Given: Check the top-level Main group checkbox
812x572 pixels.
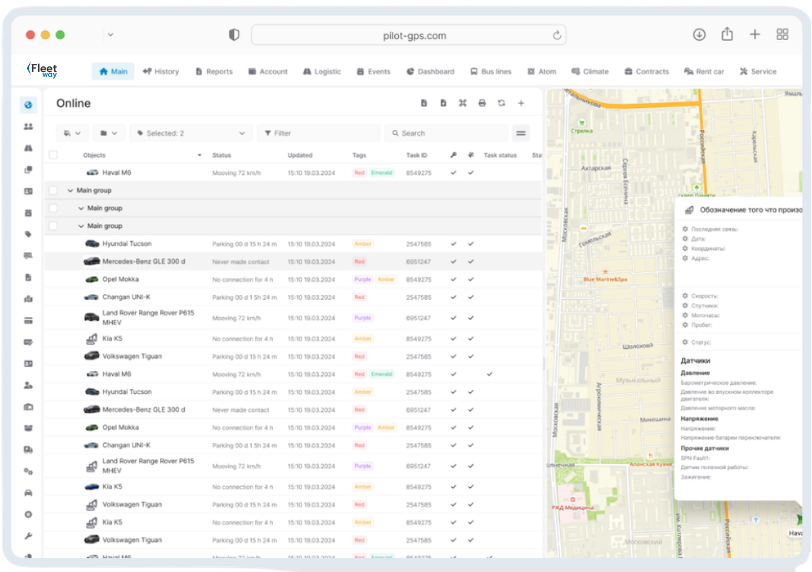Looking at the screenshot, I should pyautogui.click(x=53, y=190).
